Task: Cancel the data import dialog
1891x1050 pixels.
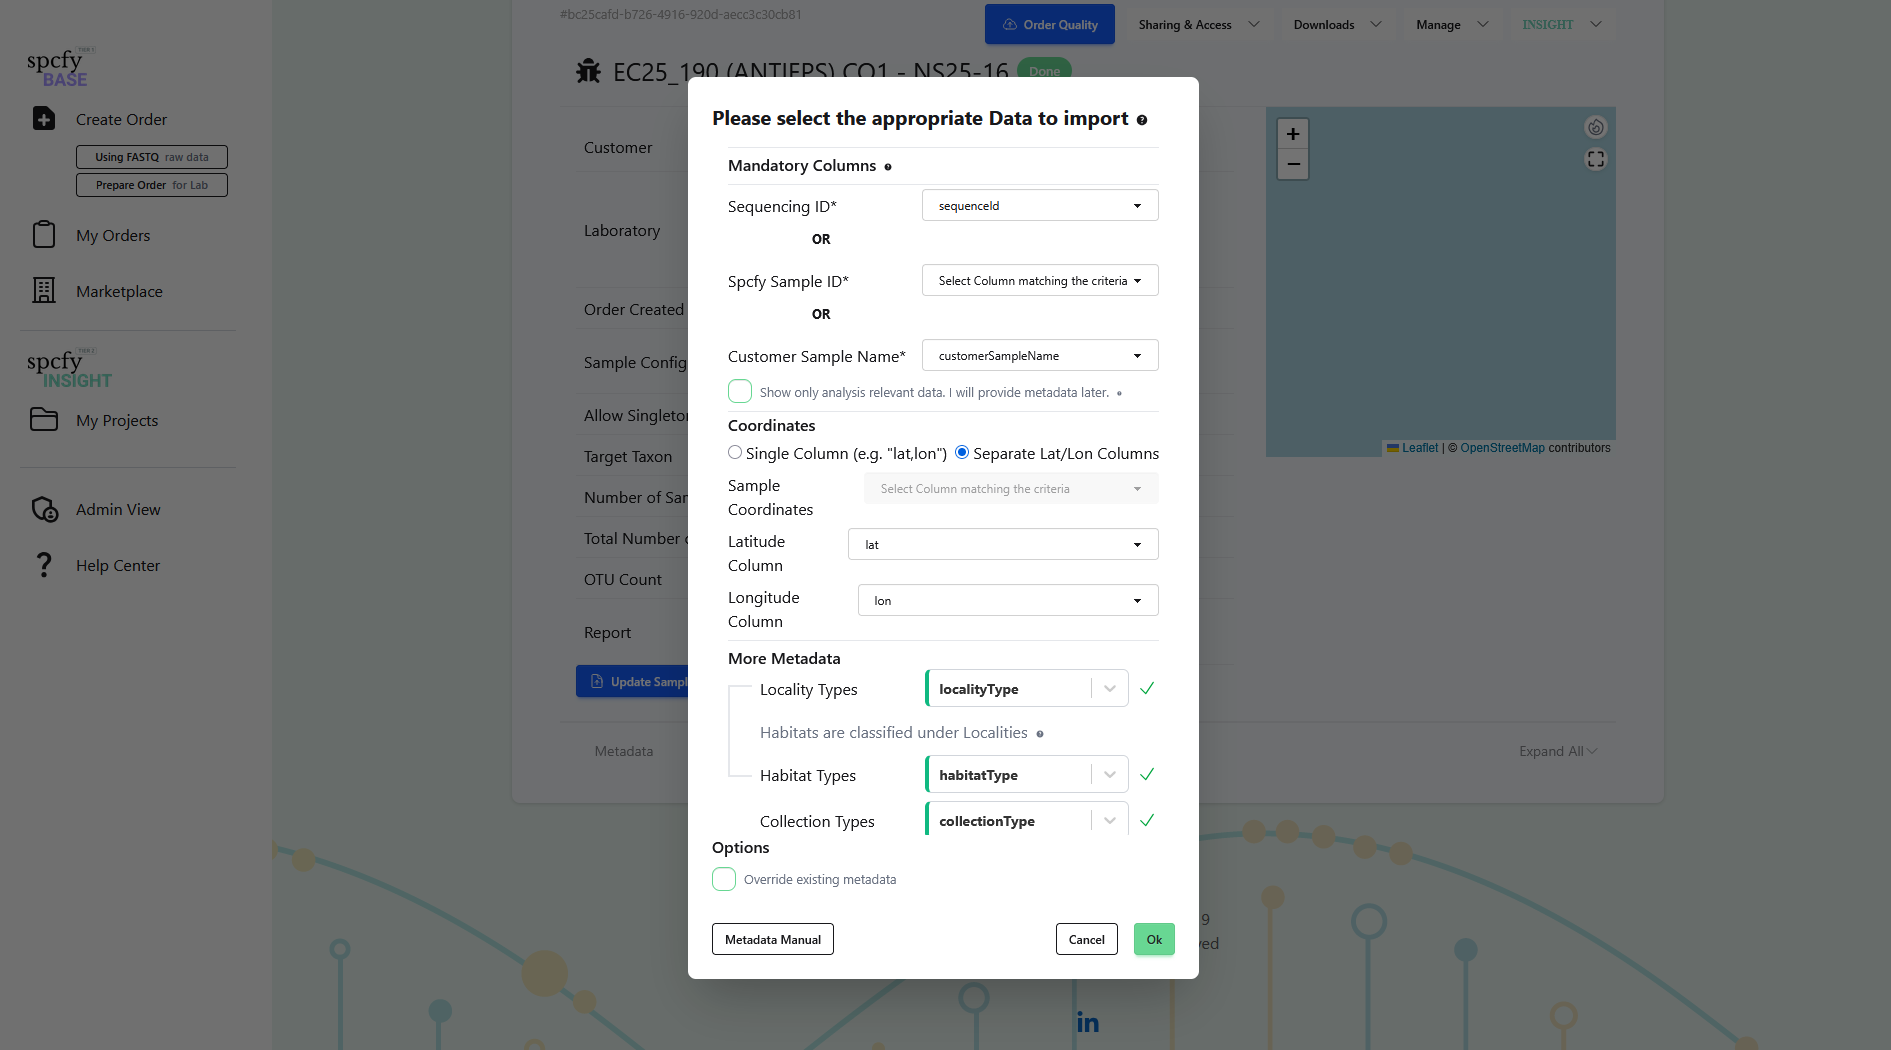Action: click(1086, 939)
